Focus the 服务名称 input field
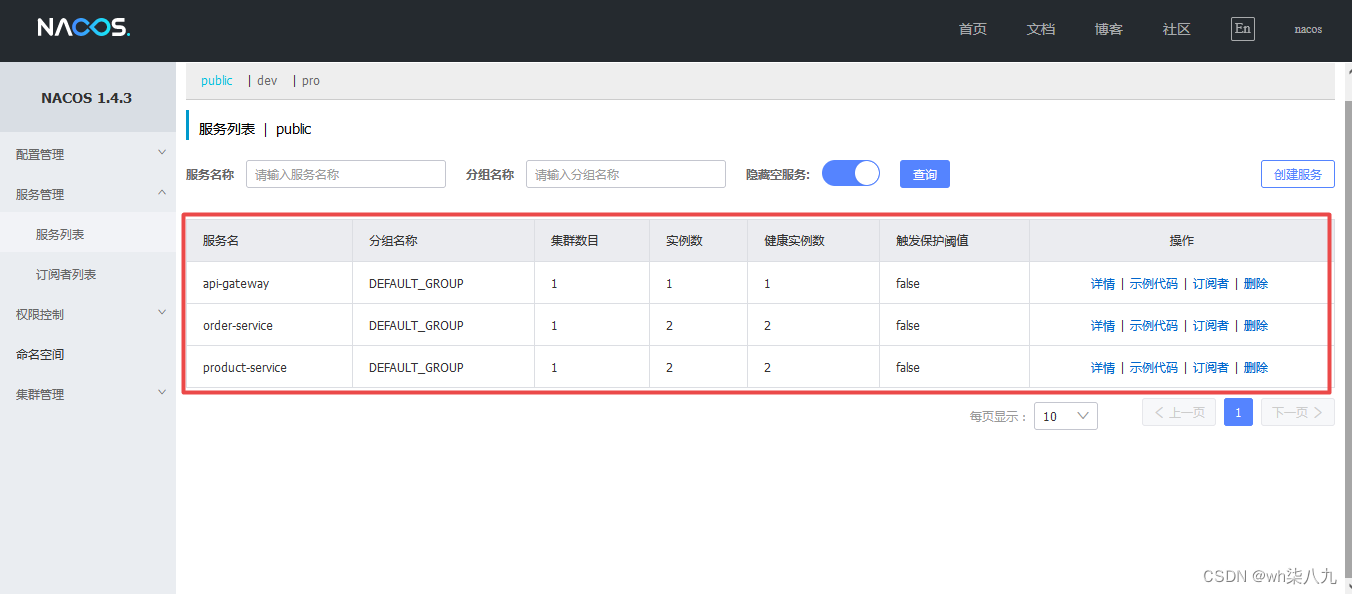1352x594 pixels. pos(346,174)
